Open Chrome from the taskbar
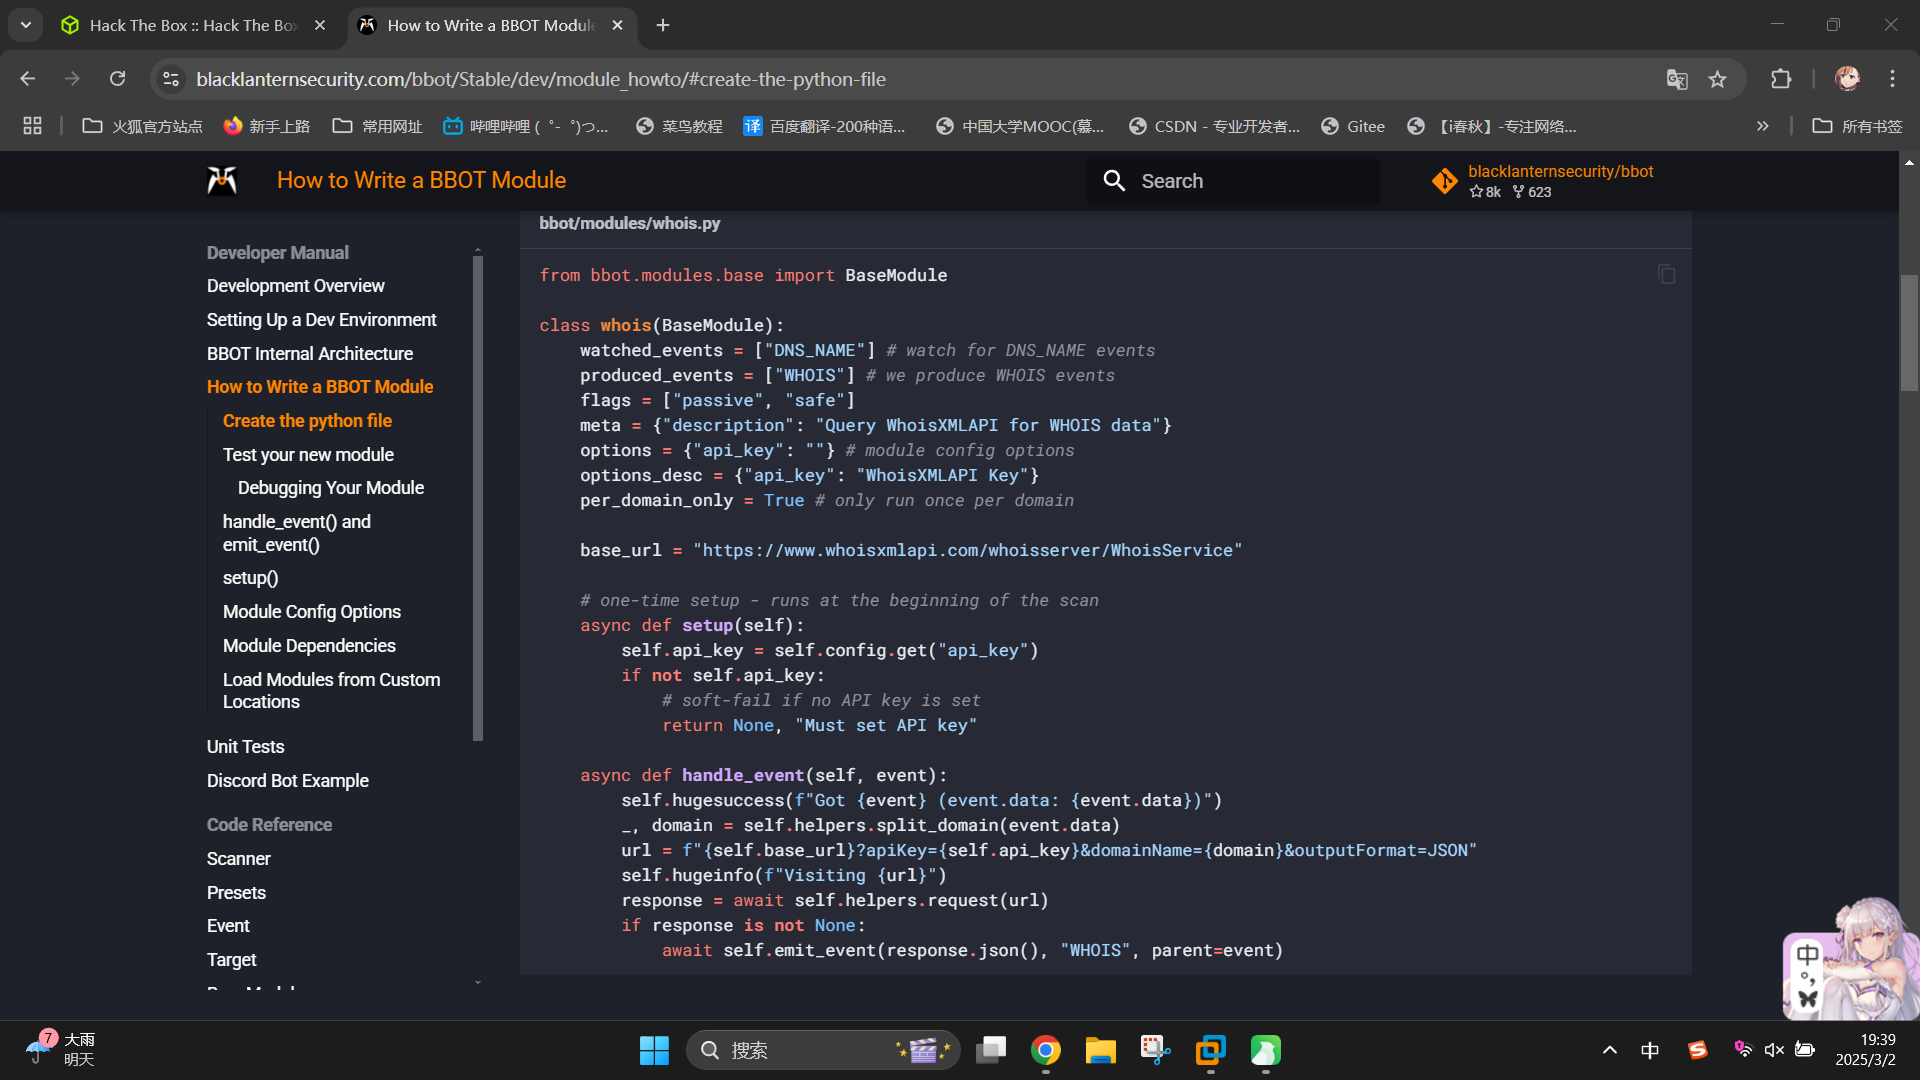Screen dimensions: 1920x1080 point(1046,1050)
